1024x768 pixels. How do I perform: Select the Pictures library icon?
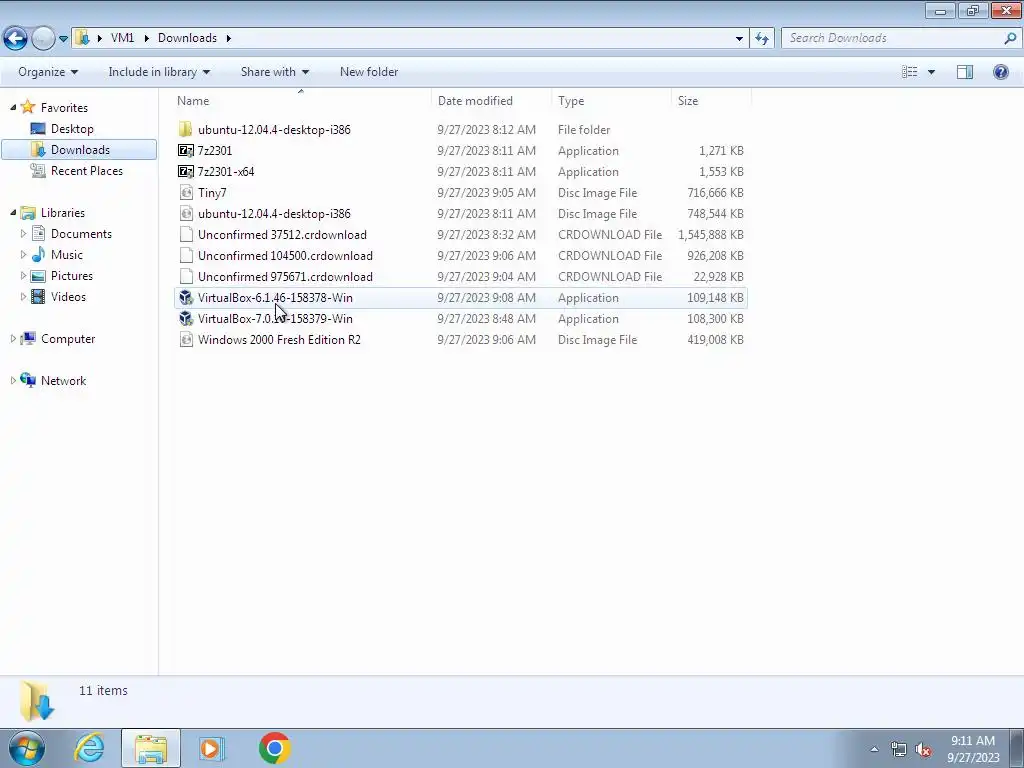(39, 276)
